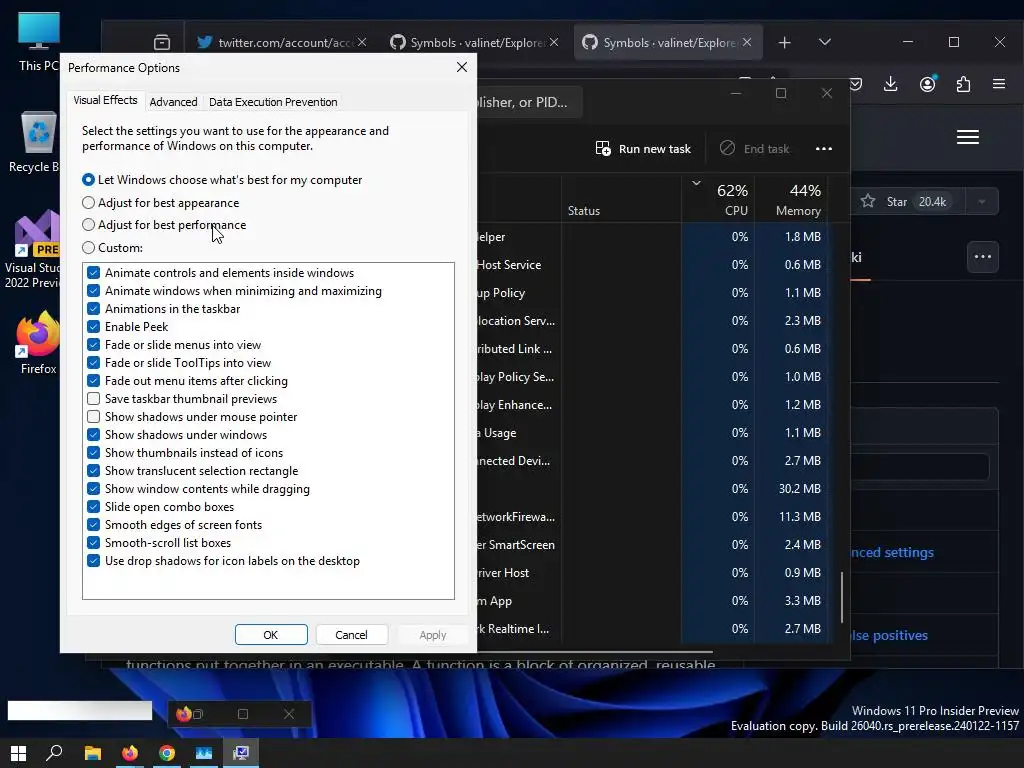Close the Performance Options dialog

tap(462, 67)
